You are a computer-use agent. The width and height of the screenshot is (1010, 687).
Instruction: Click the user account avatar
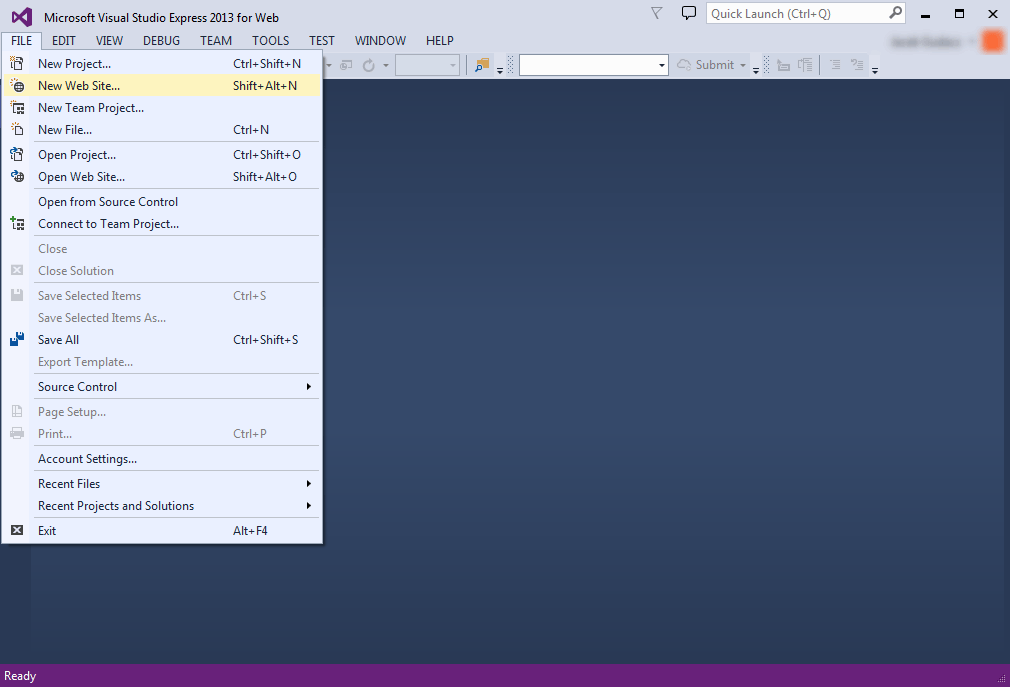(993, 42)
